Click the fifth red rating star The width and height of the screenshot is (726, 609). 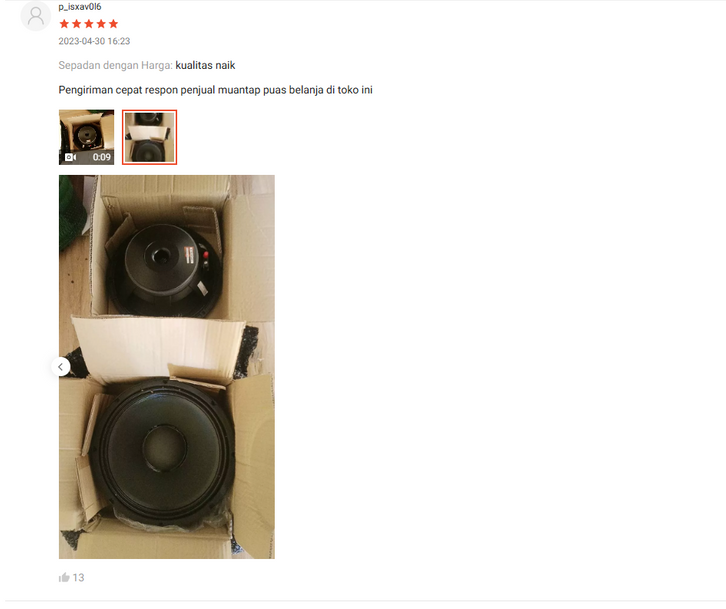pos(113,24)
